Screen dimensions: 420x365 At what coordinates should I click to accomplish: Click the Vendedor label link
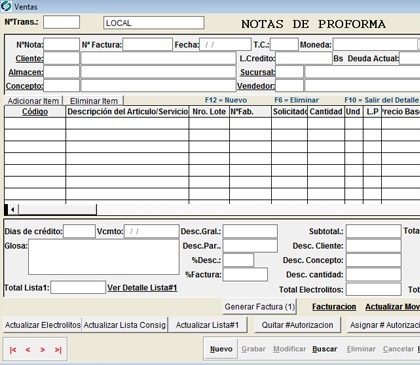pyautogui.click(x=256, y=86)
